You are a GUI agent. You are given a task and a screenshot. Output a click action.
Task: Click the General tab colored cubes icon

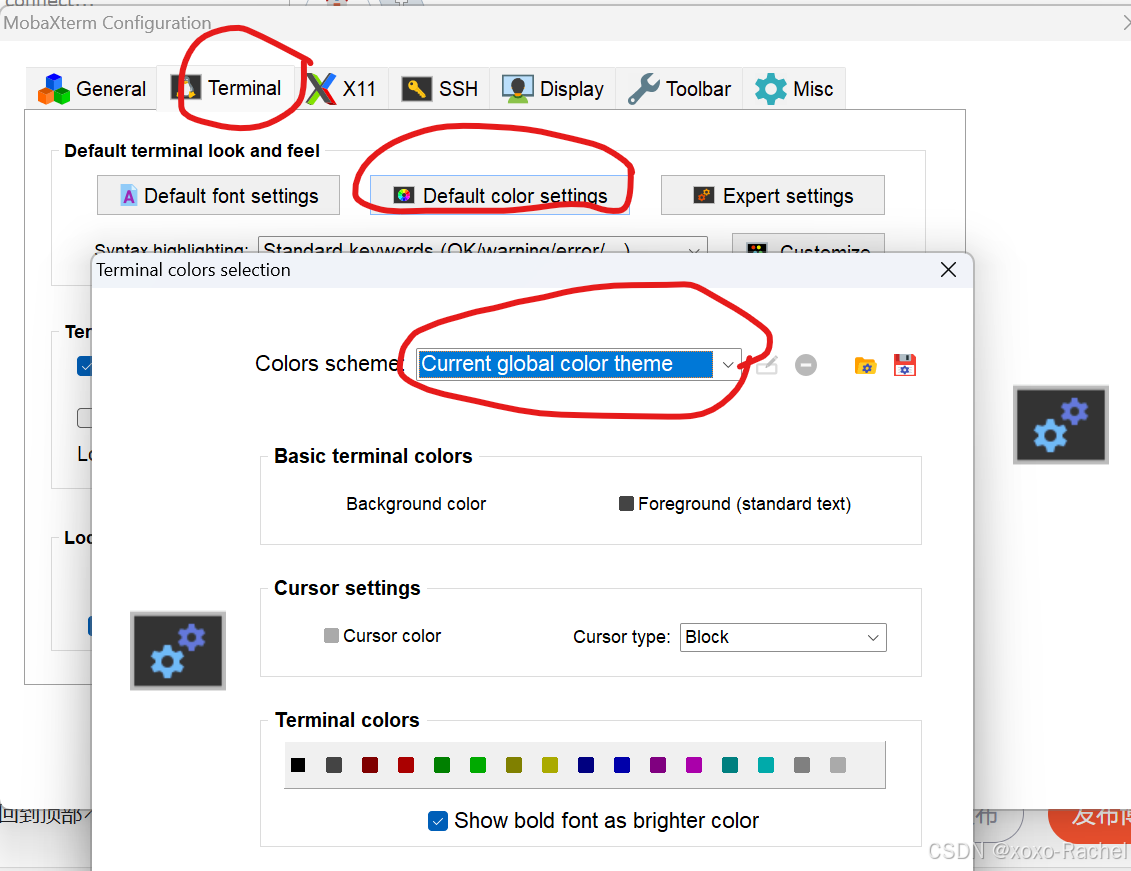tap(54, 89)
